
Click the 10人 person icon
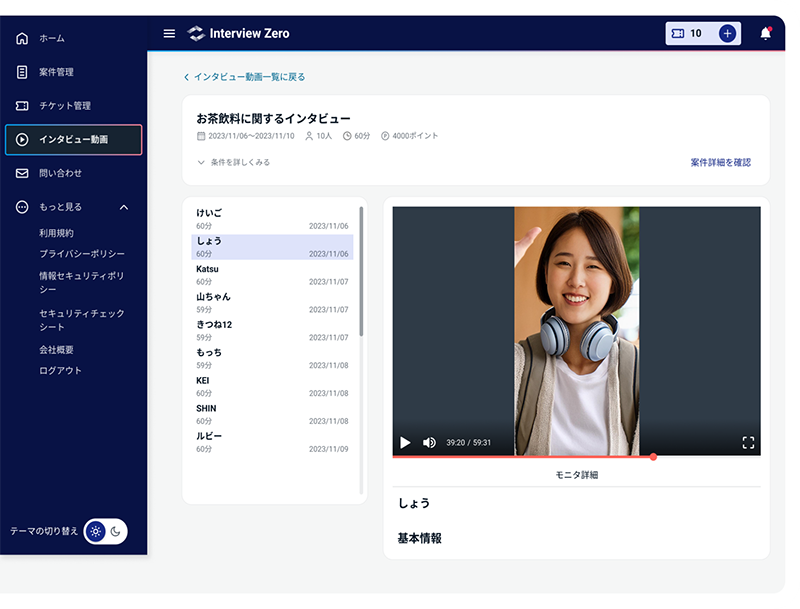click(309, 136)
